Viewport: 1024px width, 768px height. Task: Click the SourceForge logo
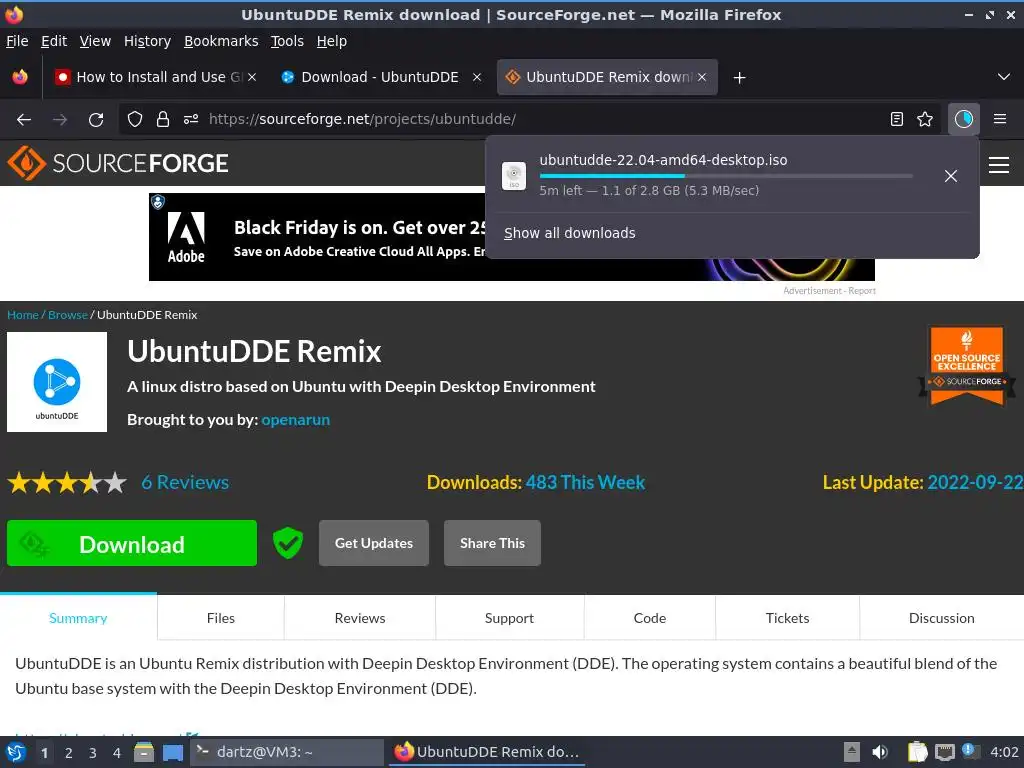pos(118,163)
